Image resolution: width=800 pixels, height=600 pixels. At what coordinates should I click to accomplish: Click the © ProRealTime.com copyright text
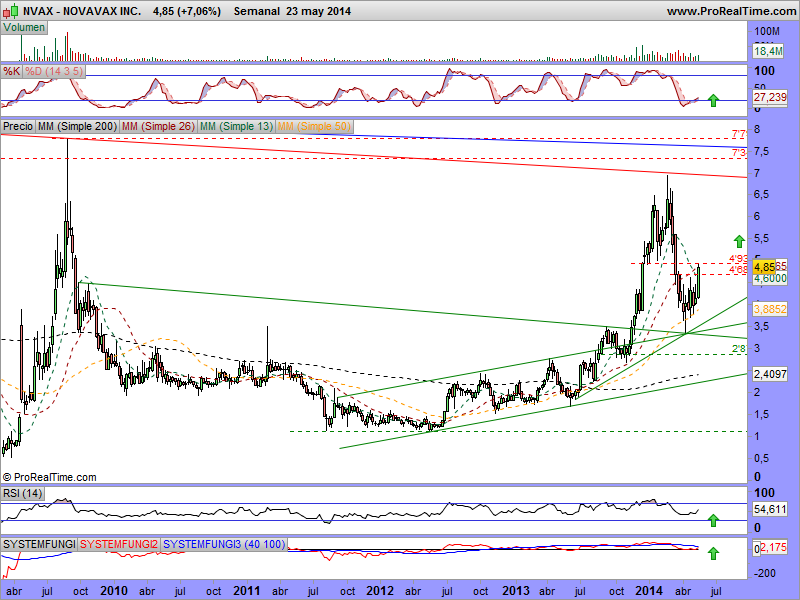[49, 477]
